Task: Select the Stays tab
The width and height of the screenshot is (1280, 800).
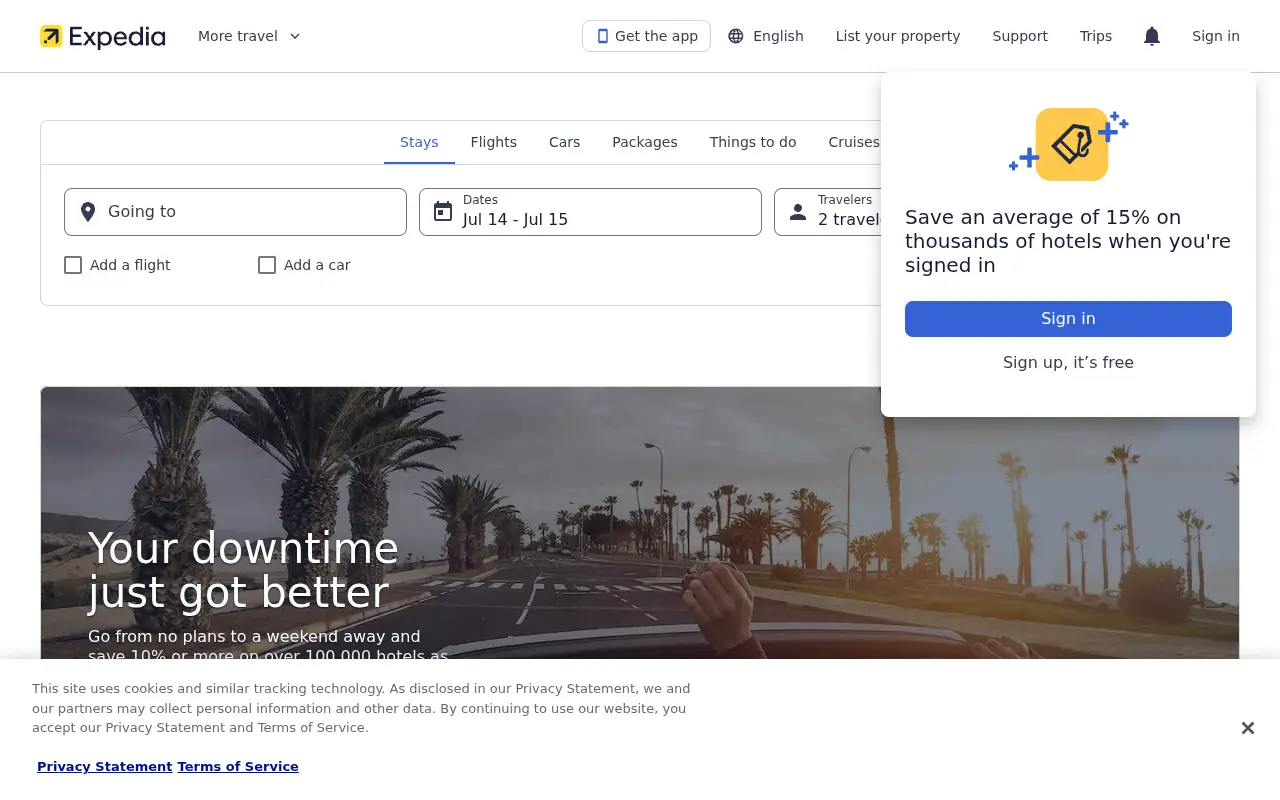Action: 419,142
